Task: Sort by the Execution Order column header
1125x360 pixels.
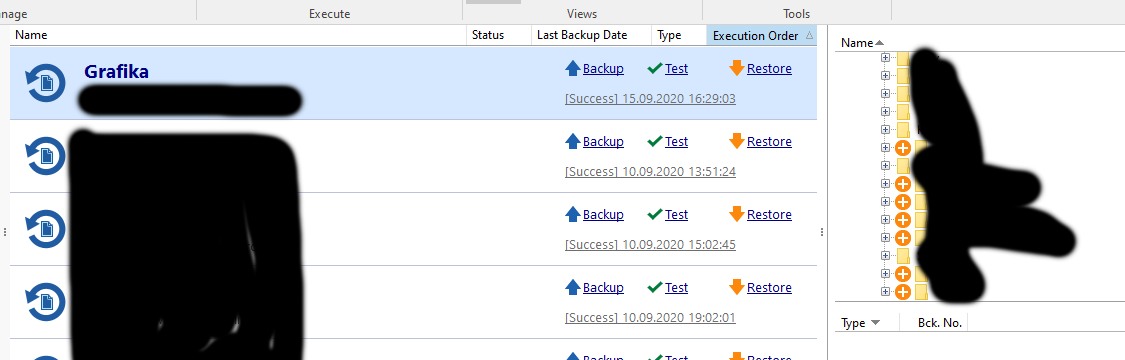Action: coord(762,35)
